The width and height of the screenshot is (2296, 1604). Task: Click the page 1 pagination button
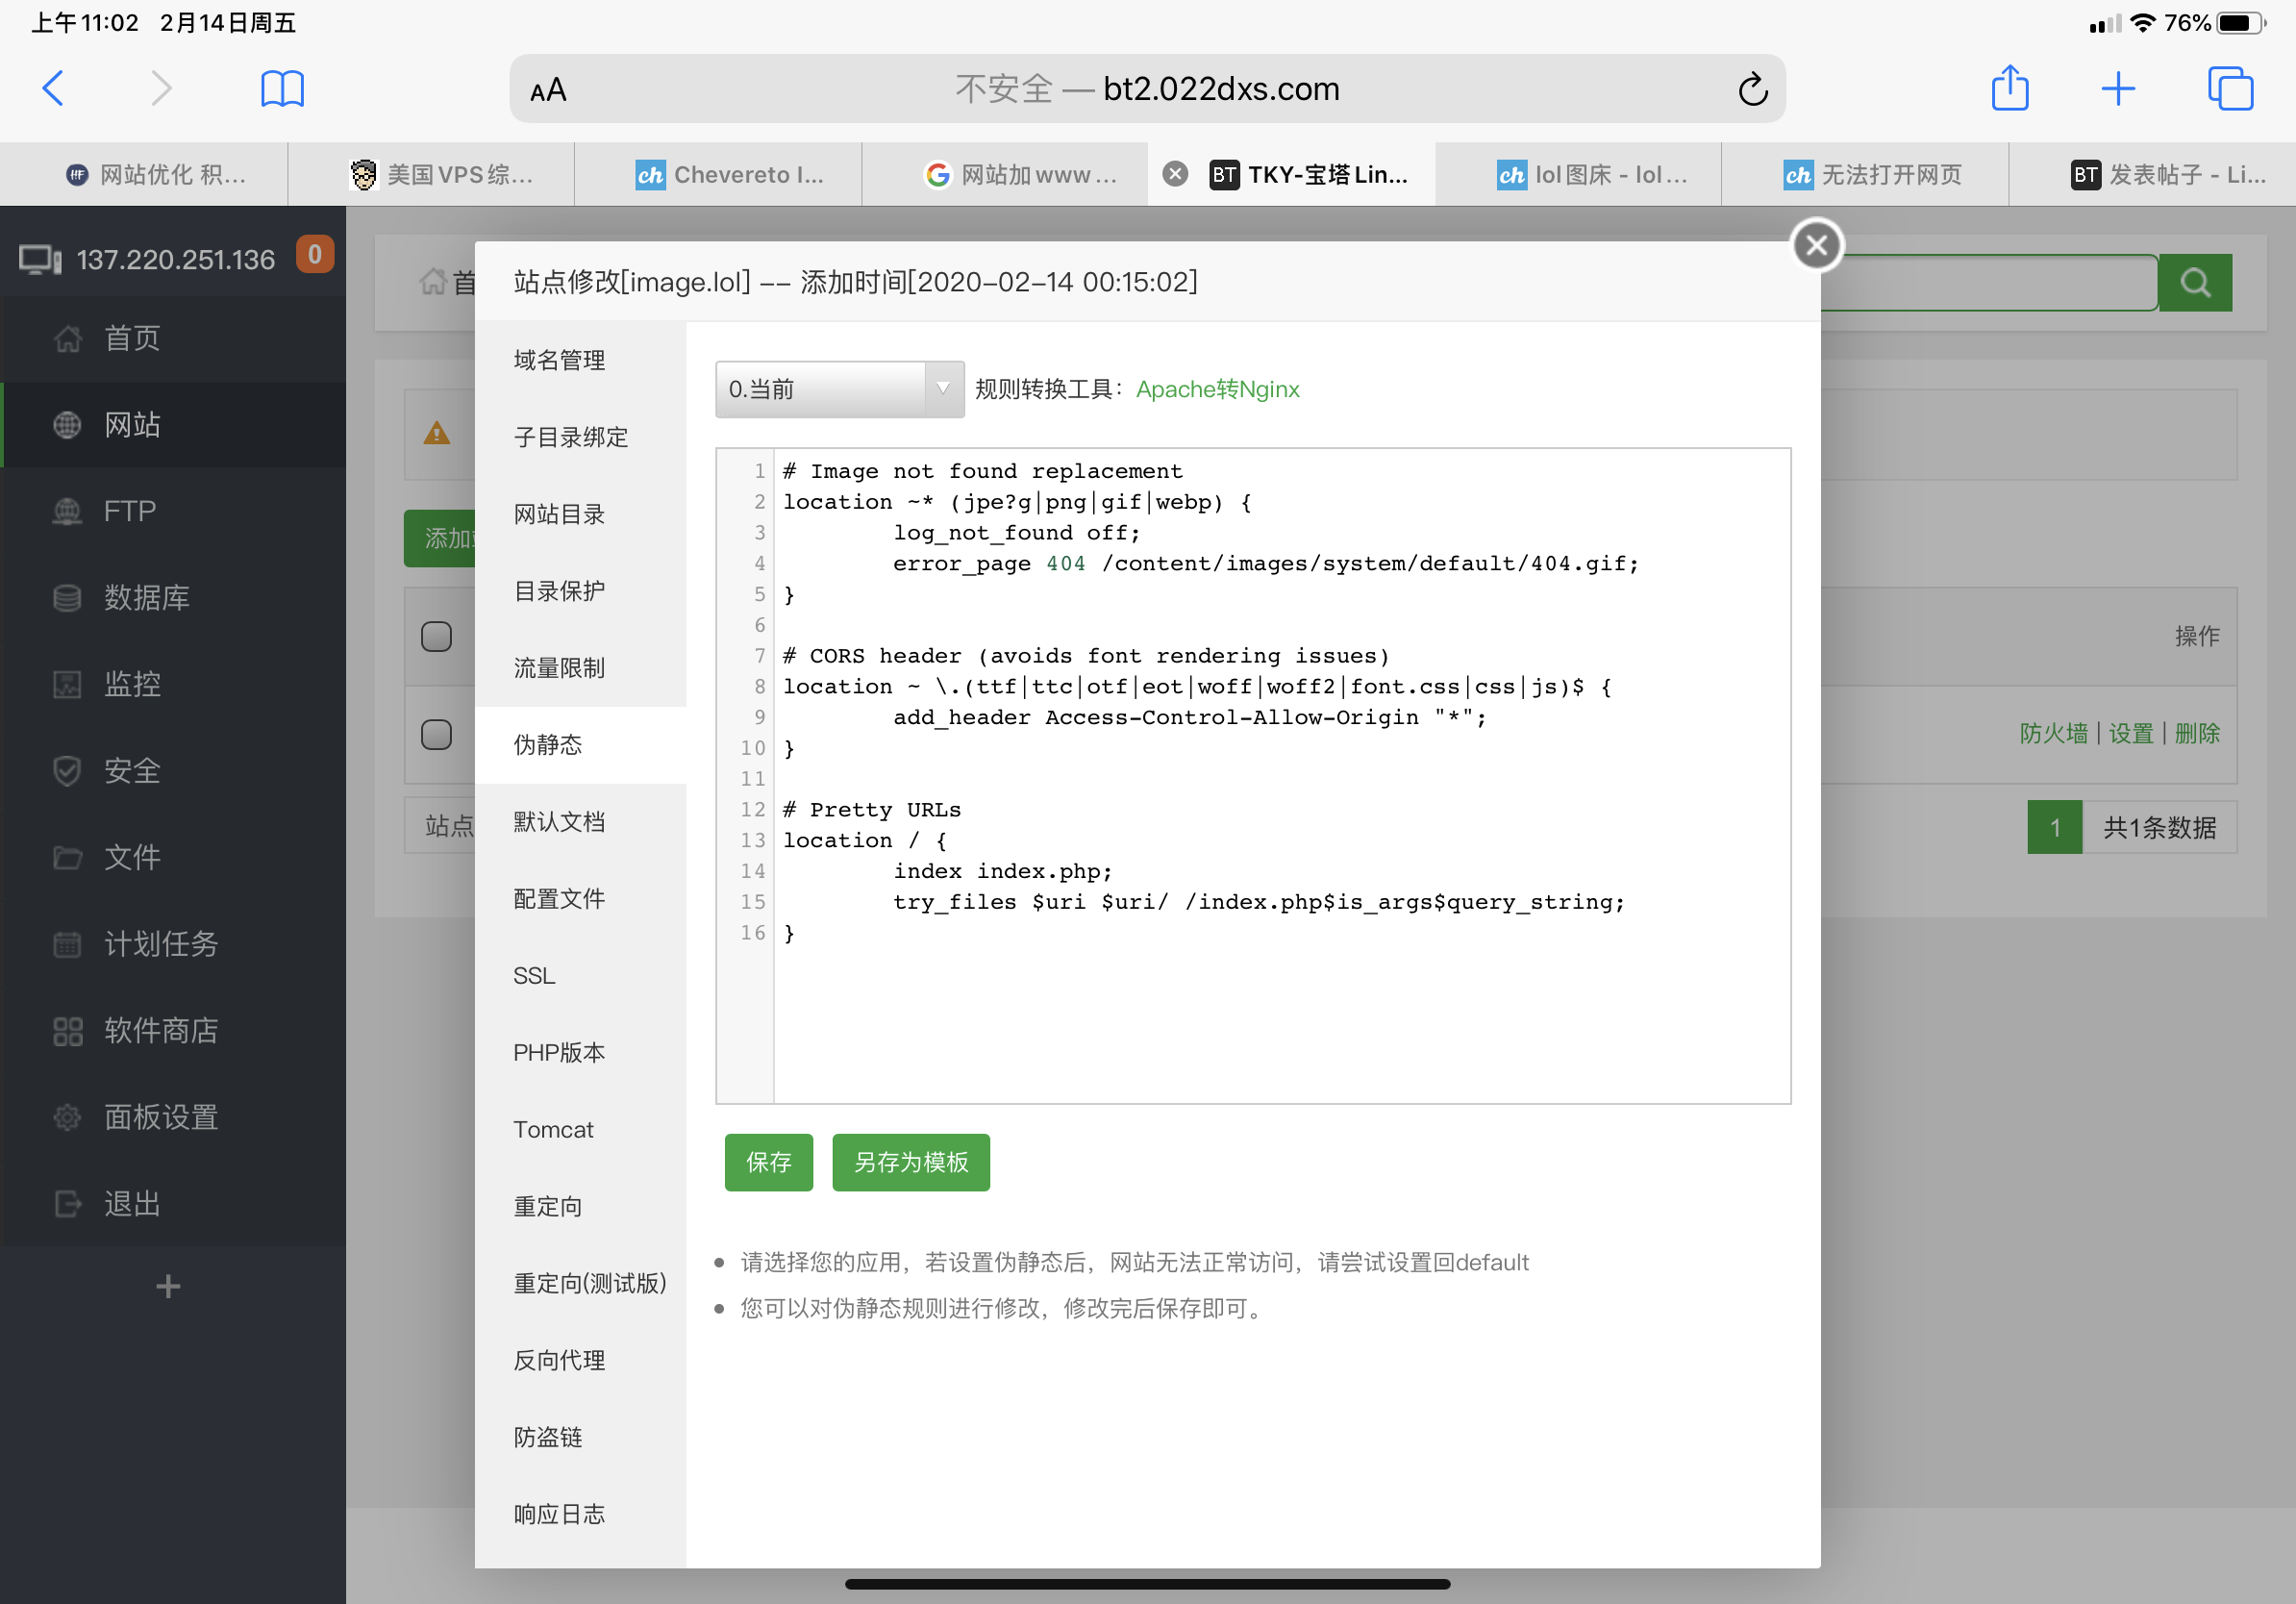tap(2054, 827)
